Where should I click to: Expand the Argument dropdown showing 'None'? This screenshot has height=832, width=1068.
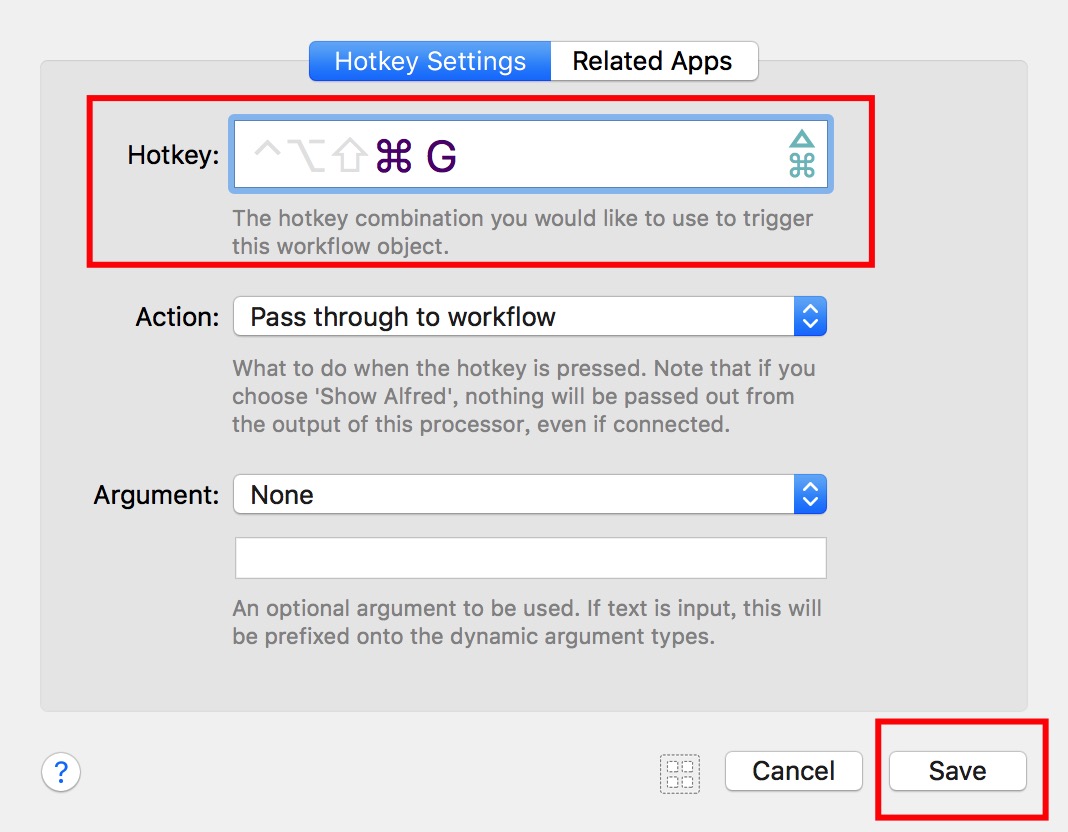(514, 495)
